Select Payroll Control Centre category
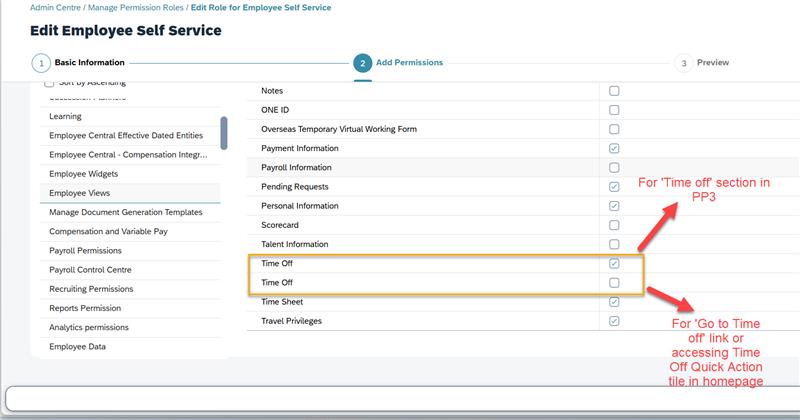The height and width of the screenshot is (420, 800). (x=130, y=269)
